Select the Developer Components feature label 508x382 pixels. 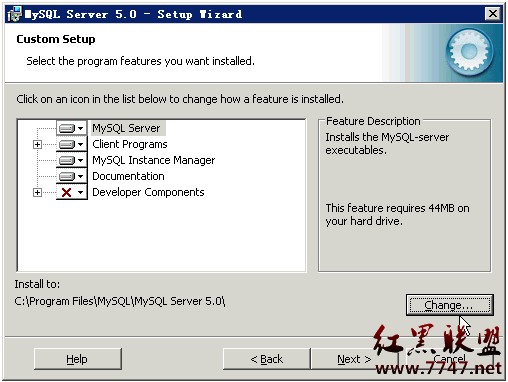148,192
